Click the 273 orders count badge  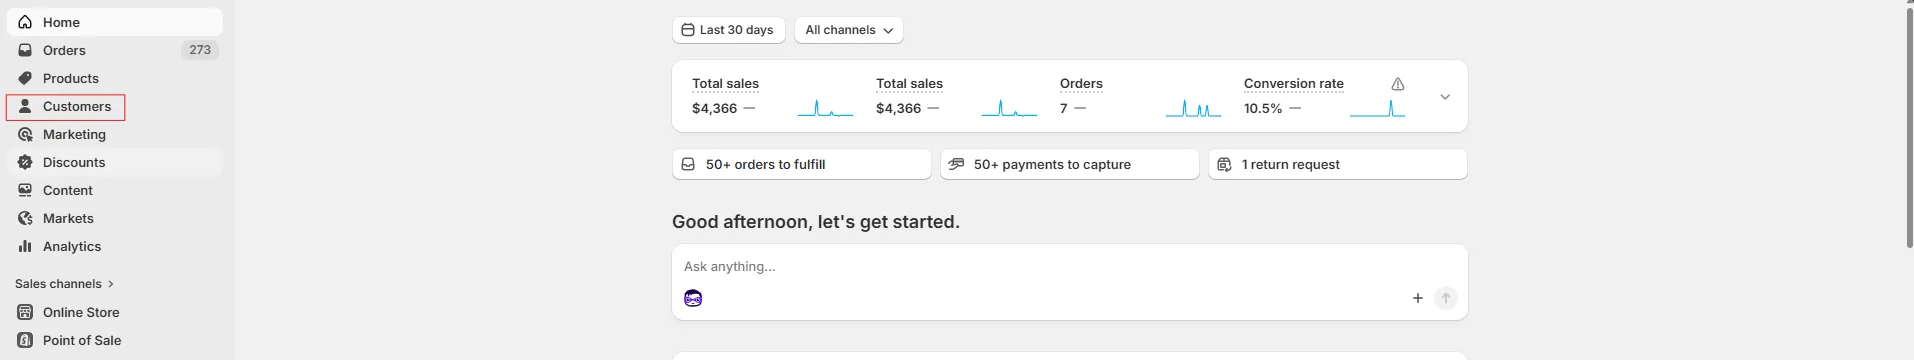click(x=200, y=50)
